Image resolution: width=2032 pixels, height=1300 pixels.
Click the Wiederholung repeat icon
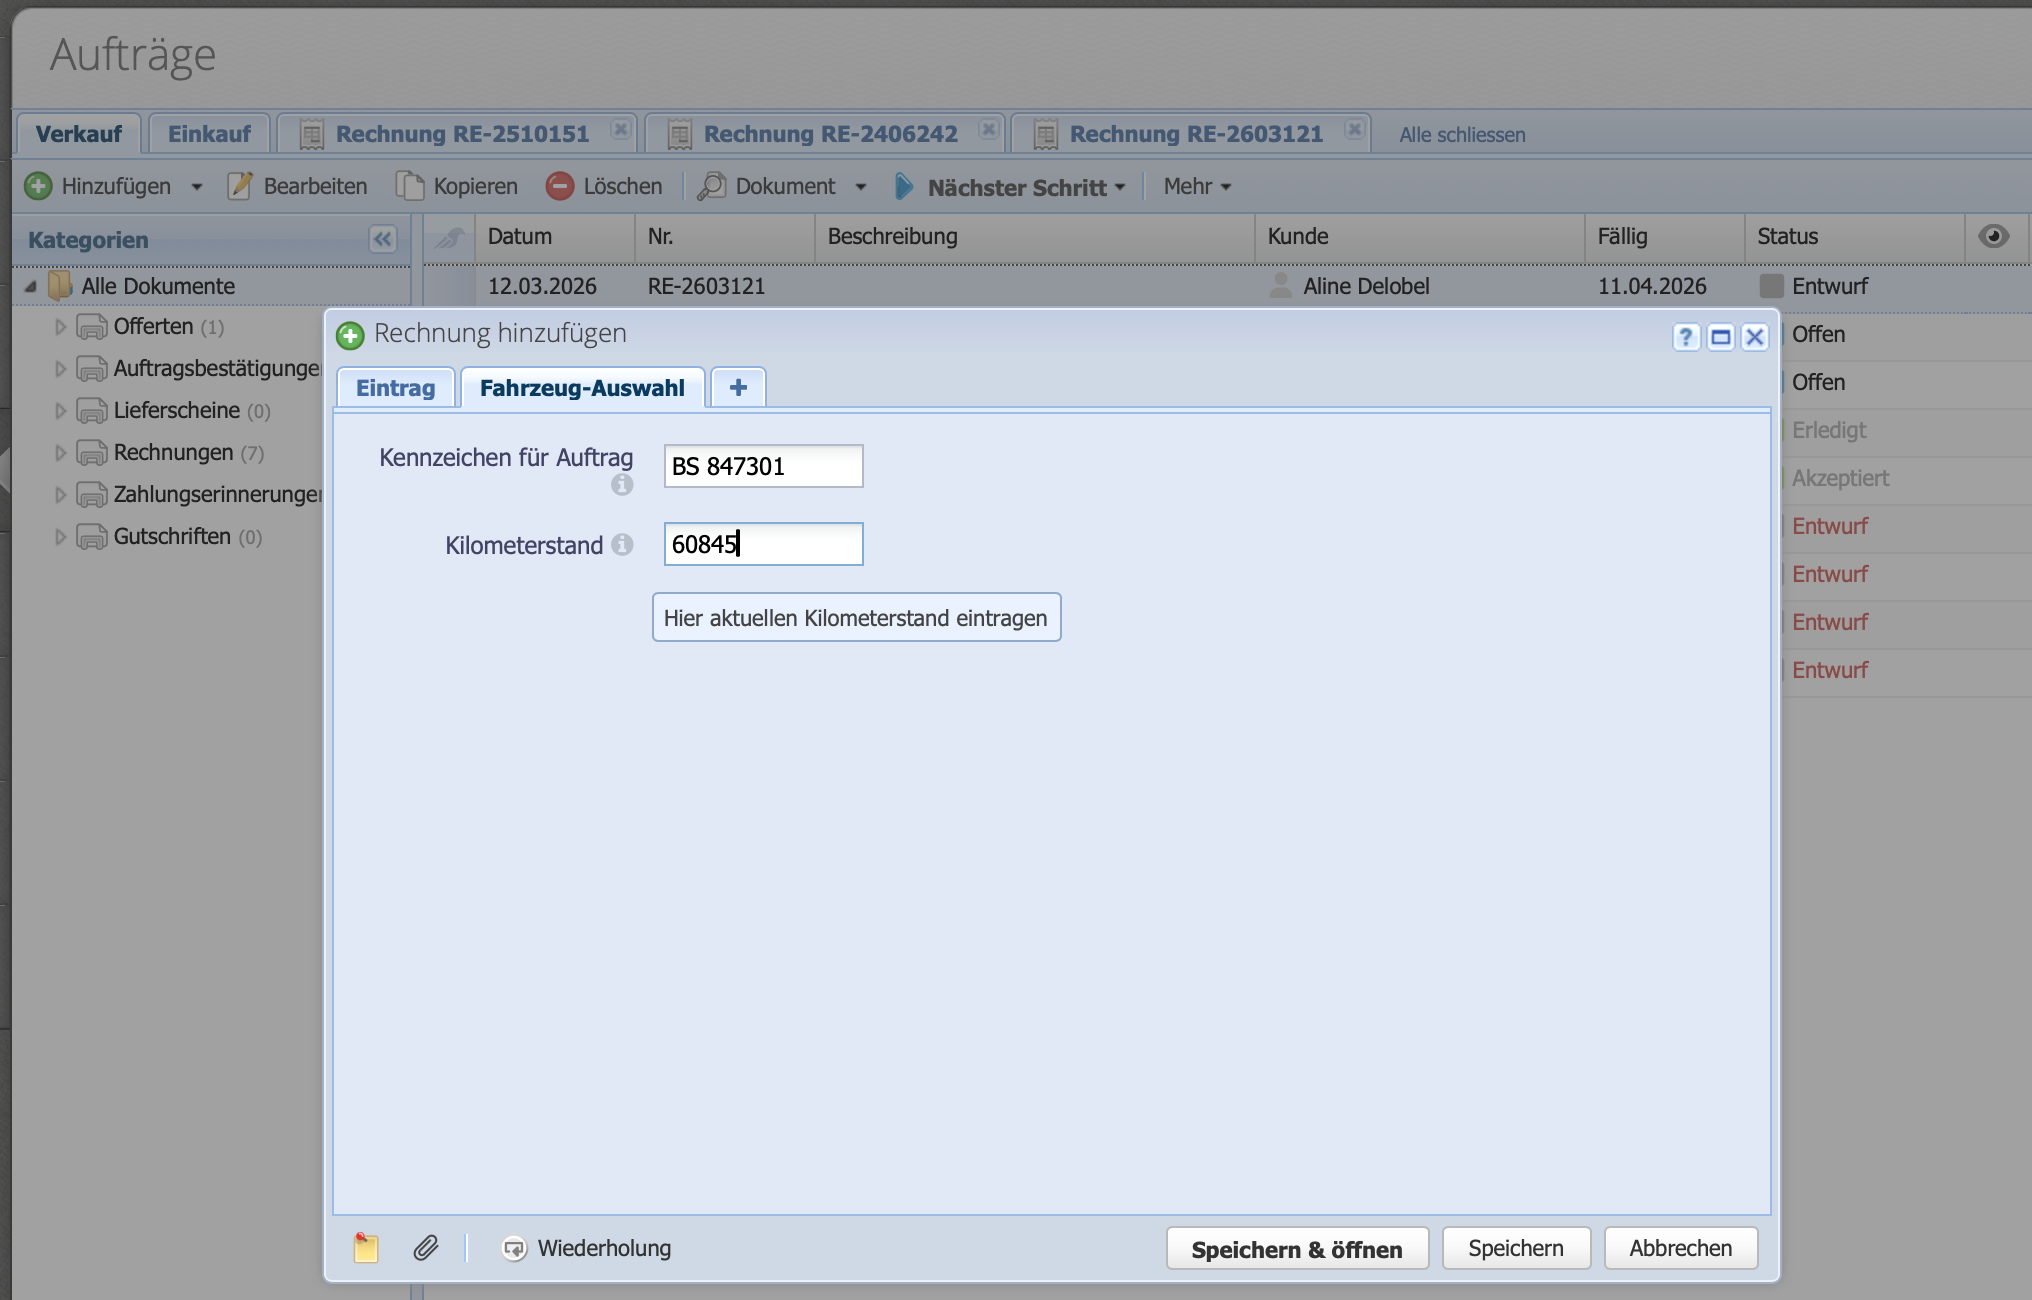(514, 1248)
